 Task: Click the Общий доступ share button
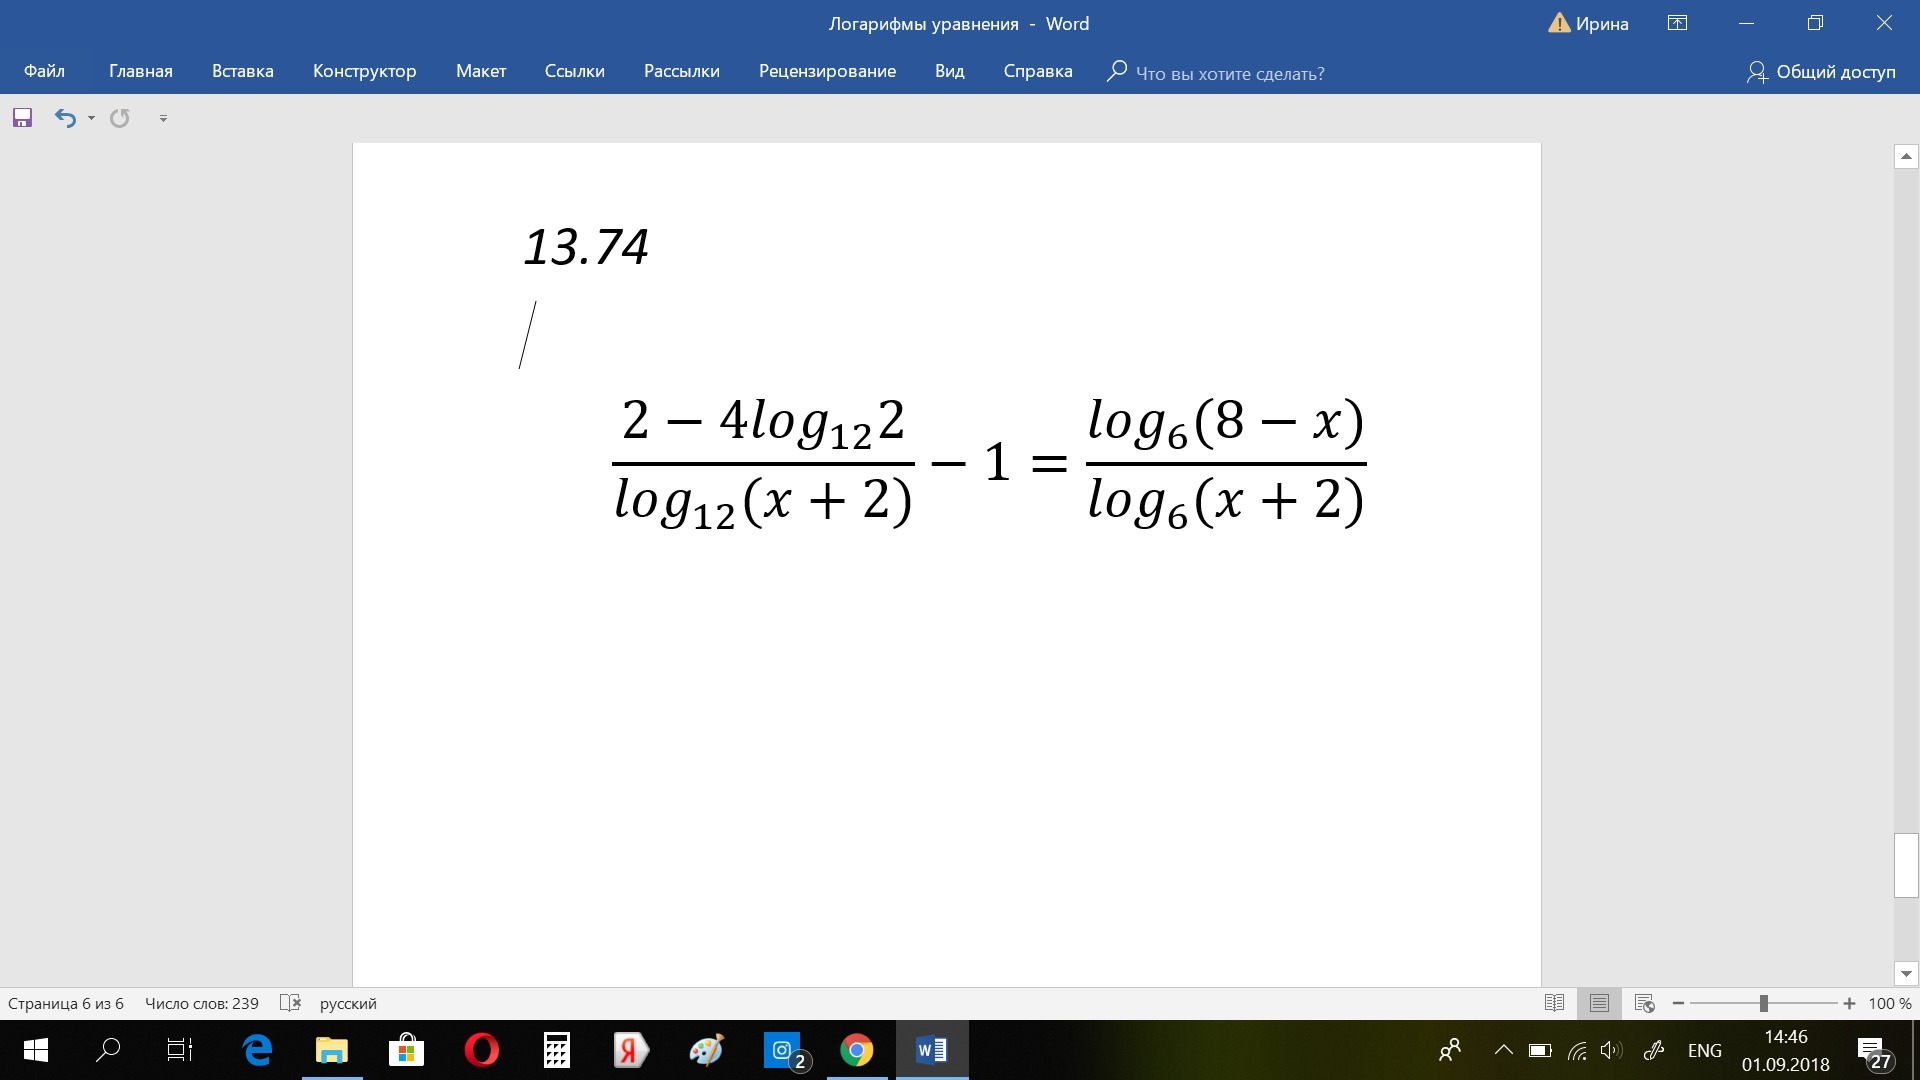1821,71
